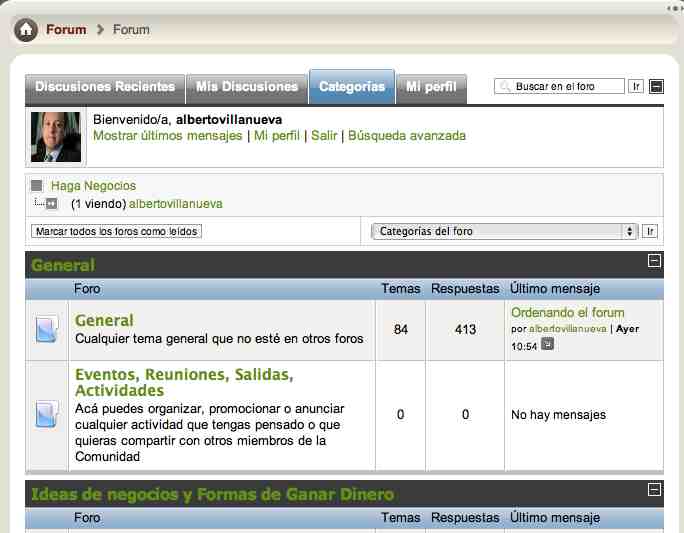Select the Eventos forum folder icon
This screenshot has width=684, height=533.
pyautogui.click(x=47, y=414)
